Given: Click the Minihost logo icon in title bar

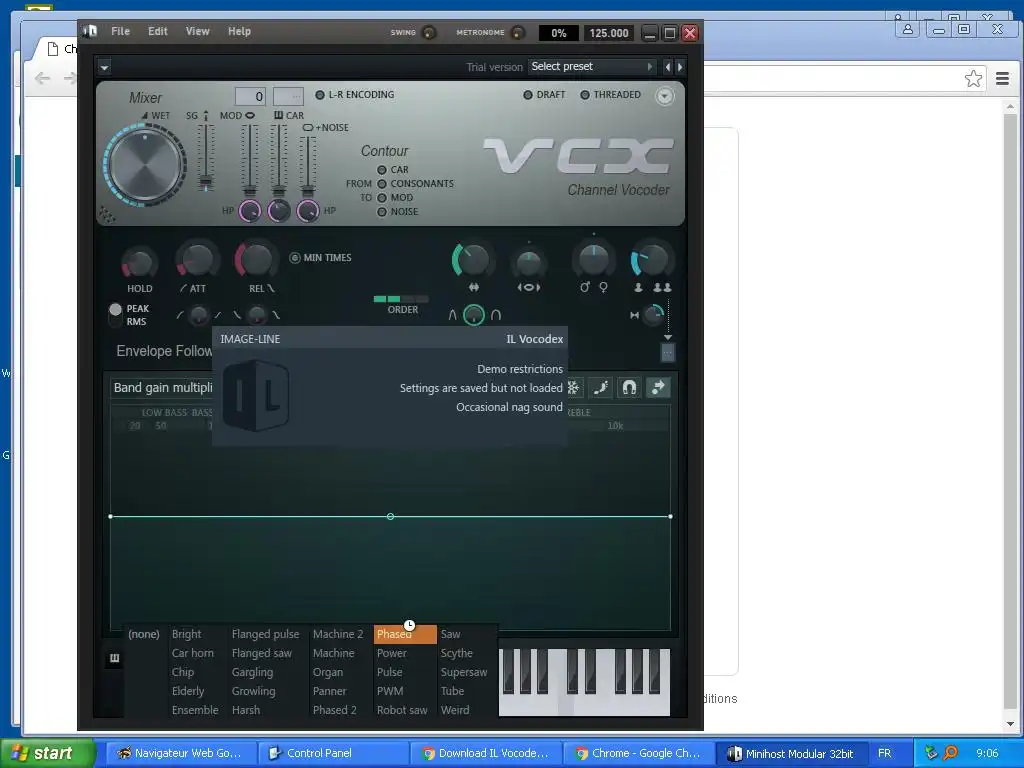Looking at the screenshot, I should [x=90, y=31].
